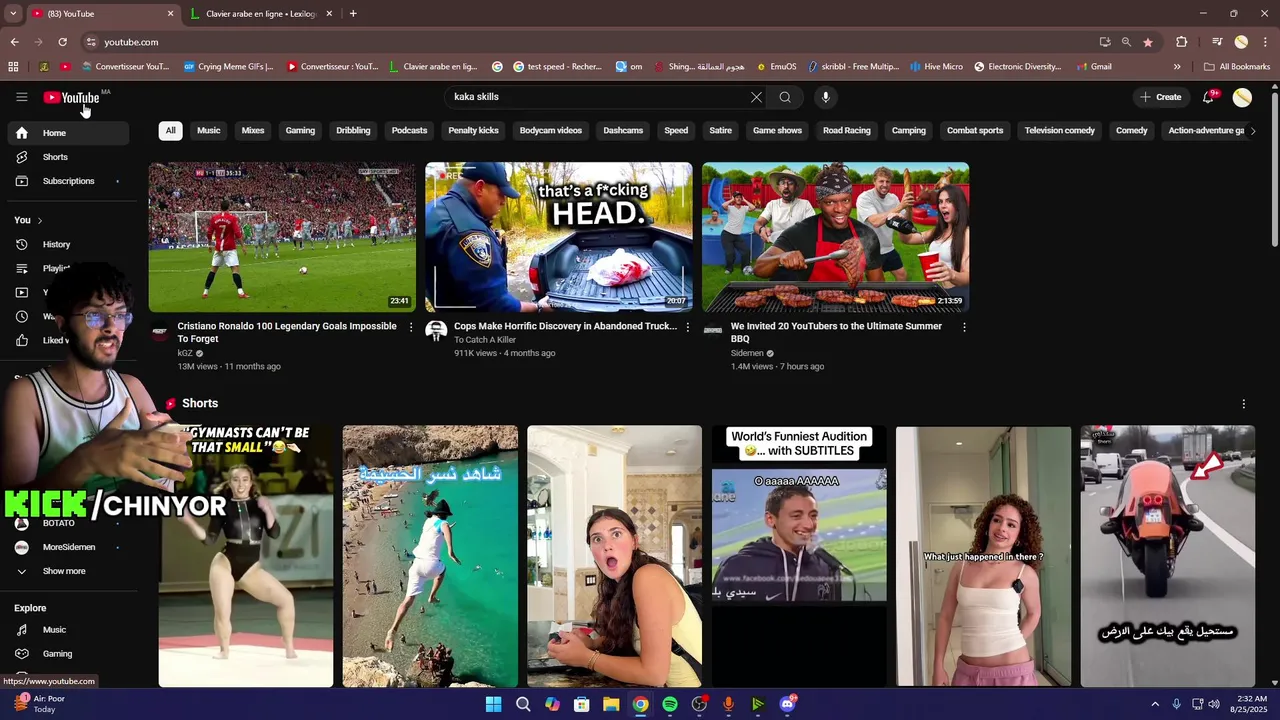Open the Gymnasts Can't Be That Small short
1280x720 pixels.
tap(246, 556)
